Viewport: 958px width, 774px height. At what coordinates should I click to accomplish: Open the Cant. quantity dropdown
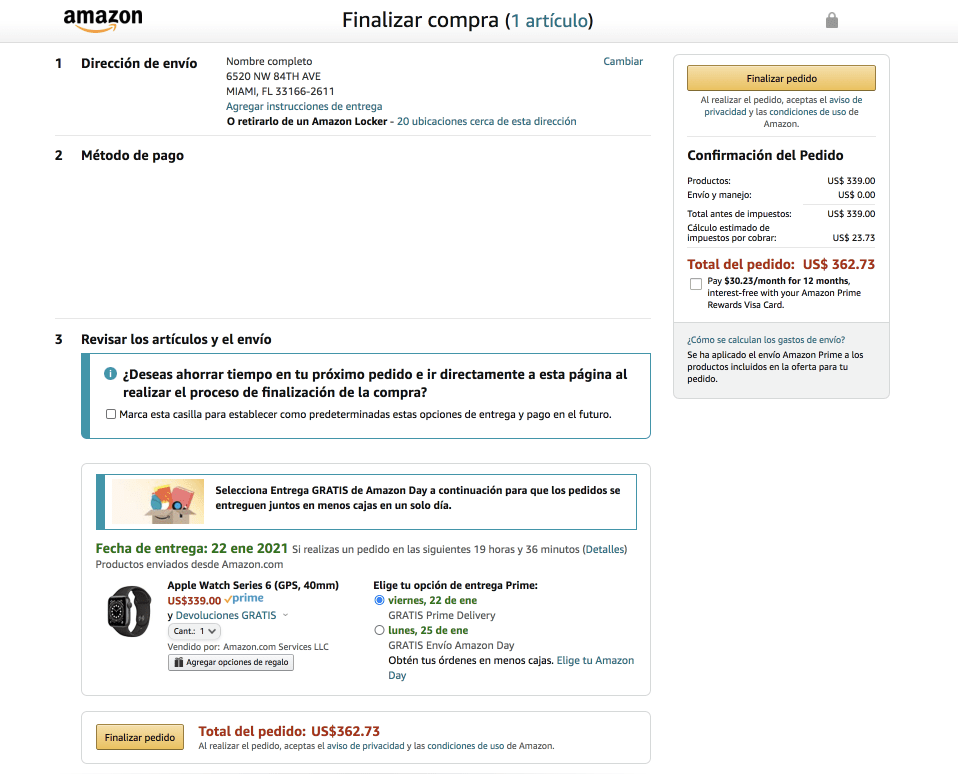tap(193, 630)
